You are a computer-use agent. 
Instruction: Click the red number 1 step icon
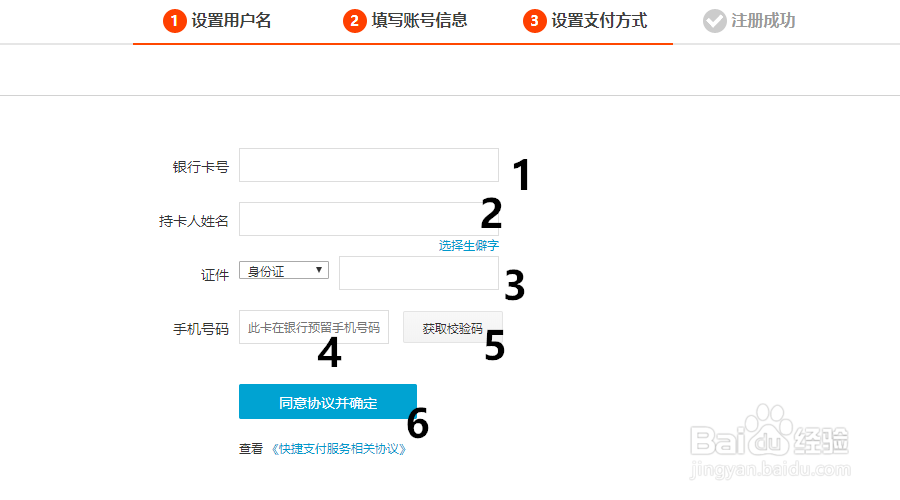[x=174, y=21]
